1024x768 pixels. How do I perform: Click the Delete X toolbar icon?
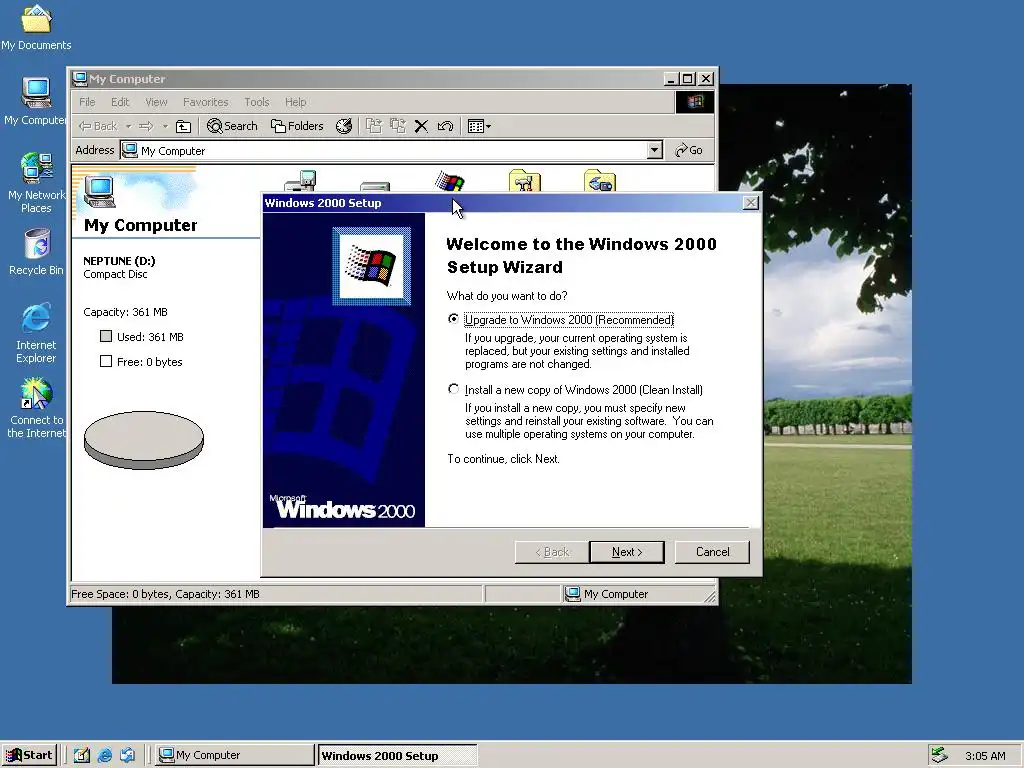421,126
